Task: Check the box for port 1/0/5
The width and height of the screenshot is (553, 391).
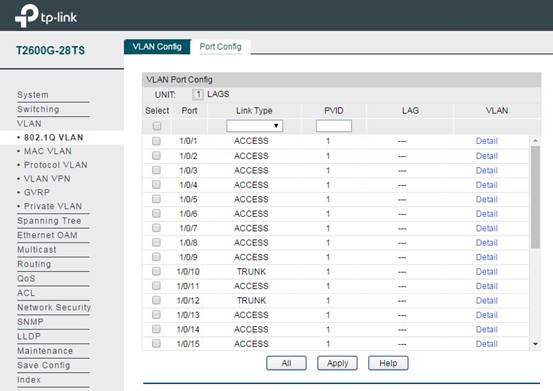Action: (x=156, y=199)
